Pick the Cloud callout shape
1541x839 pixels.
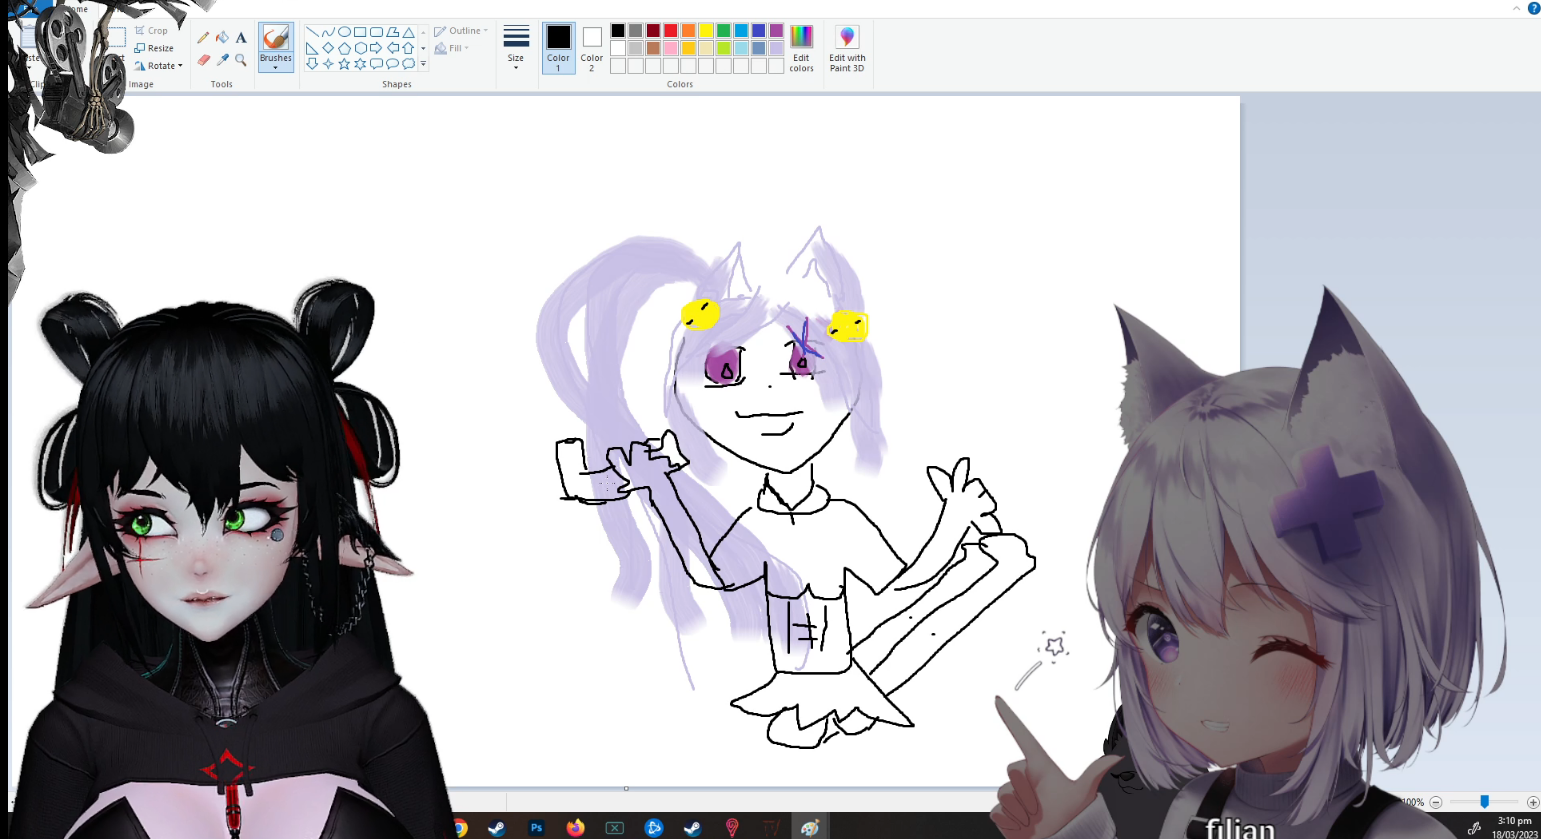[408, 64]
